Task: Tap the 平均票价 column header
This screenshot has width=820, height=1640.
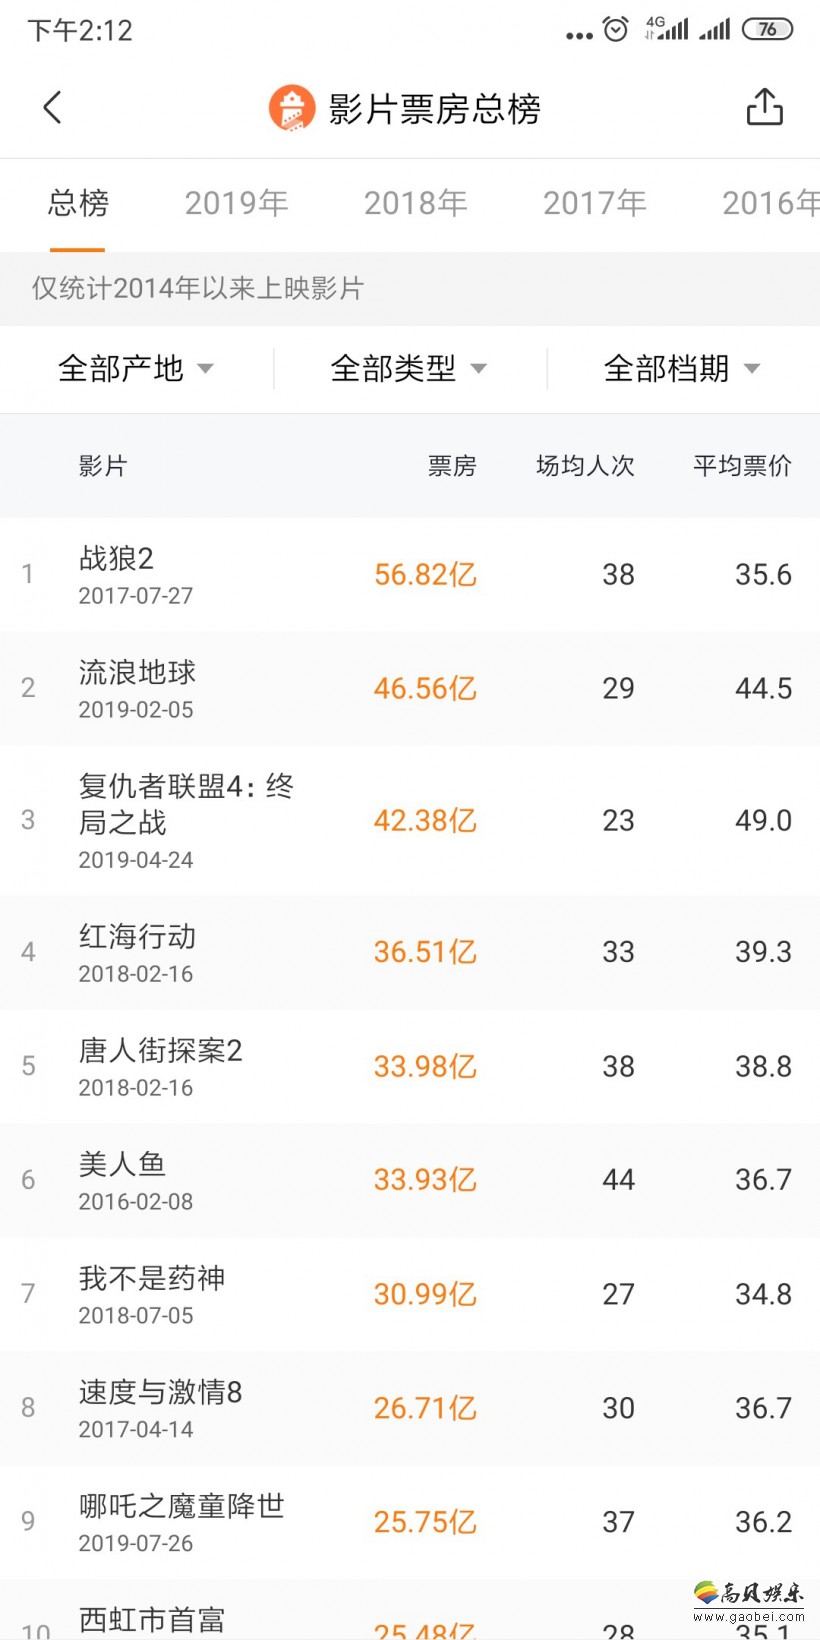Action: (742, 466)
